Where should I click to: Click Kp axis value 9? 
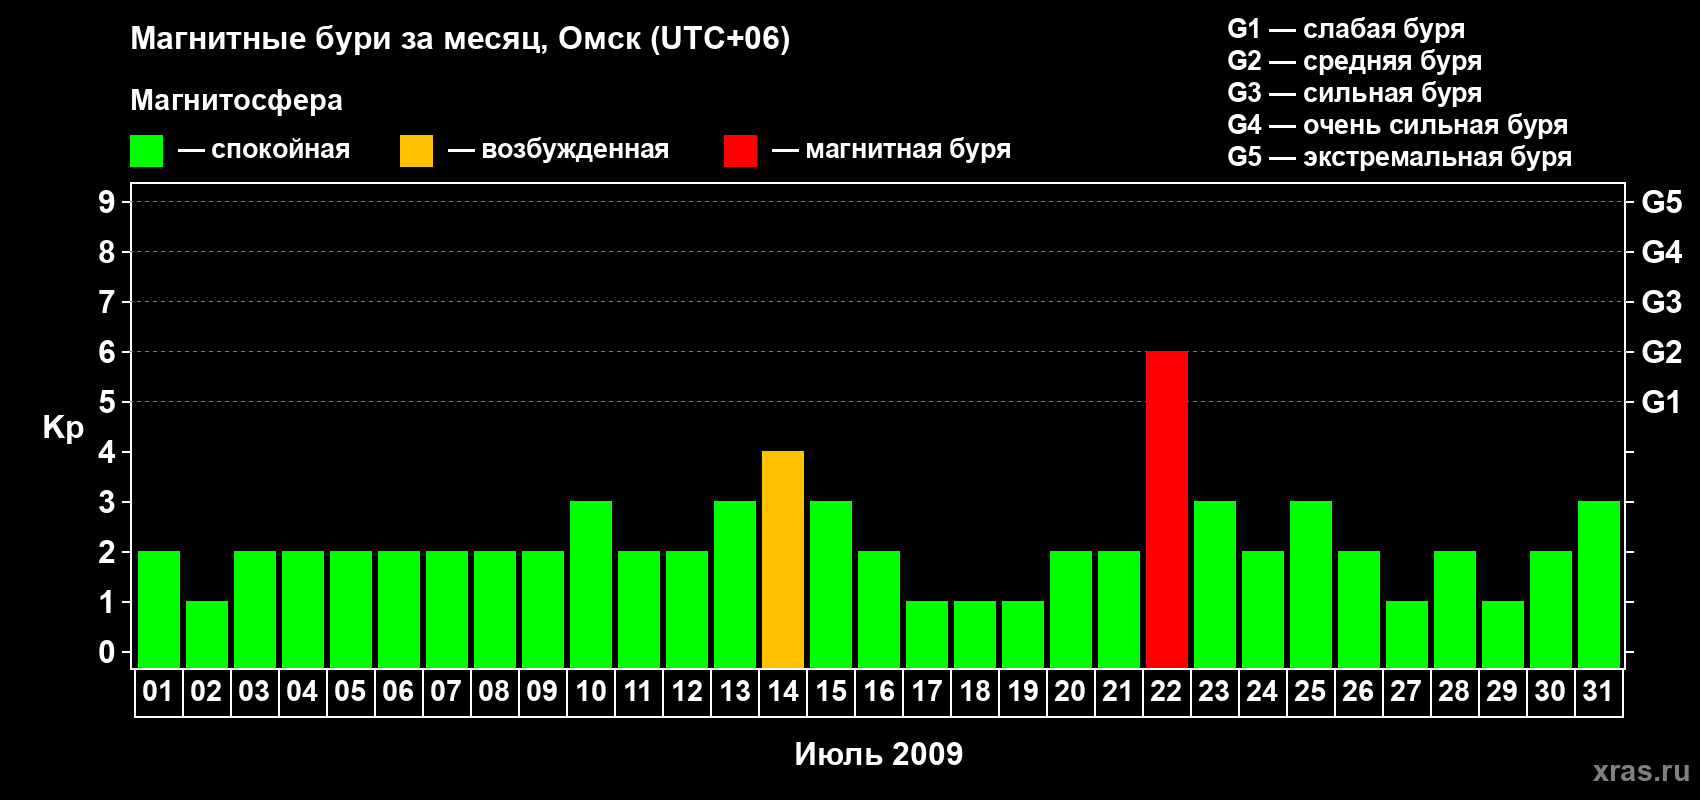tap(107, 202)
